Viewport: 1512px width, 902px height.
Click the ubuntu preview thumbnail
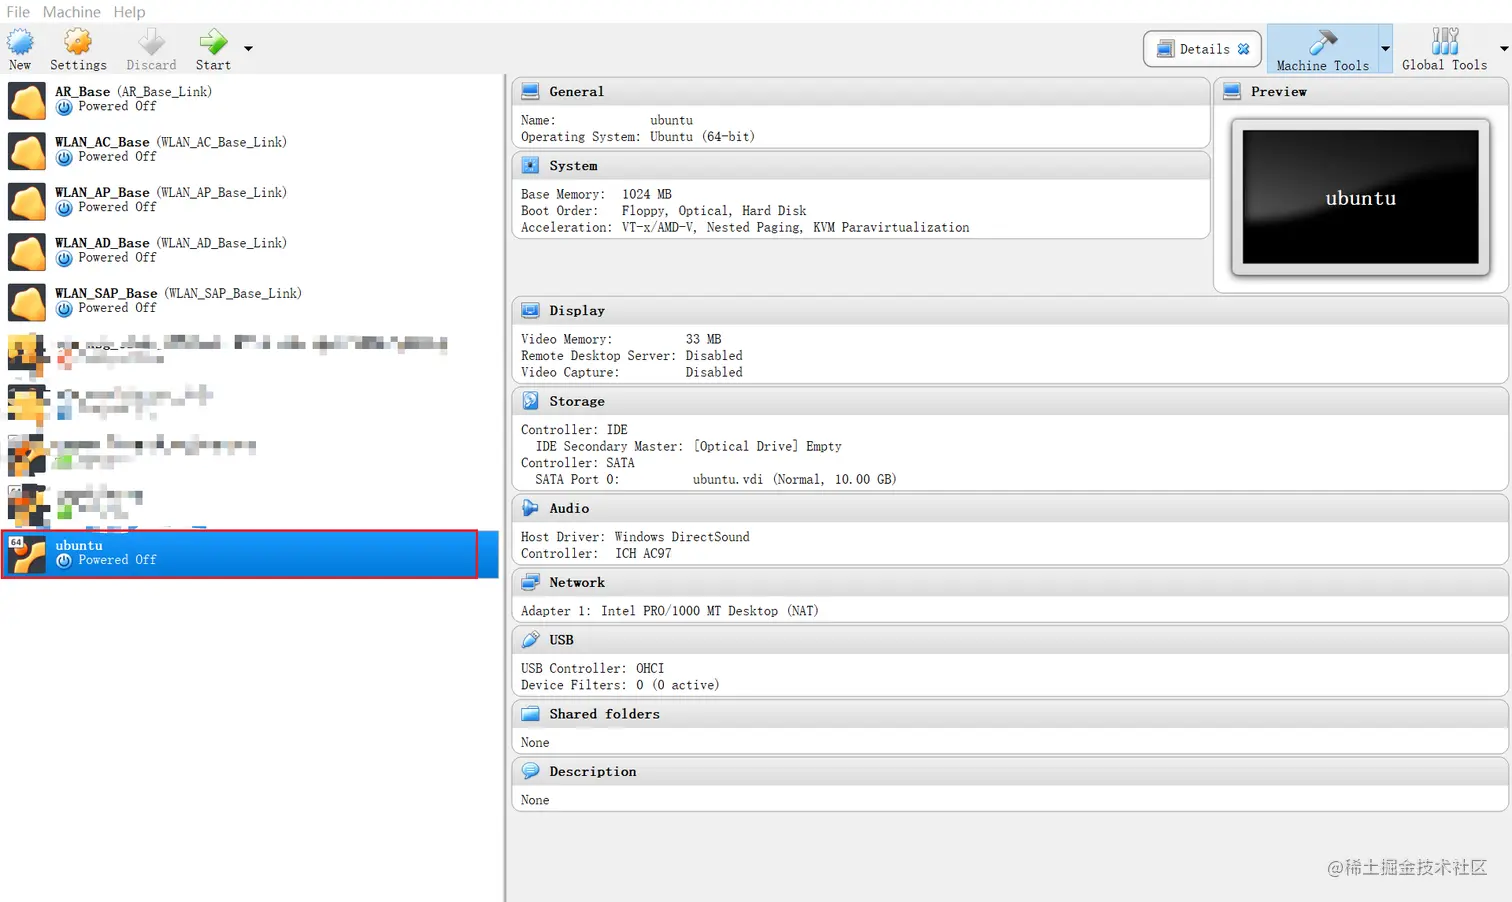coord(1360,197)
